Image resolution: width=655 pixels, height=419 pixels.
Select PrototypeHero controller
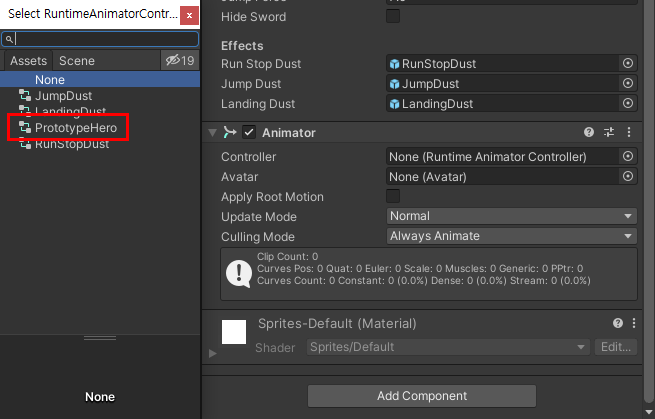tap(100, 127)
